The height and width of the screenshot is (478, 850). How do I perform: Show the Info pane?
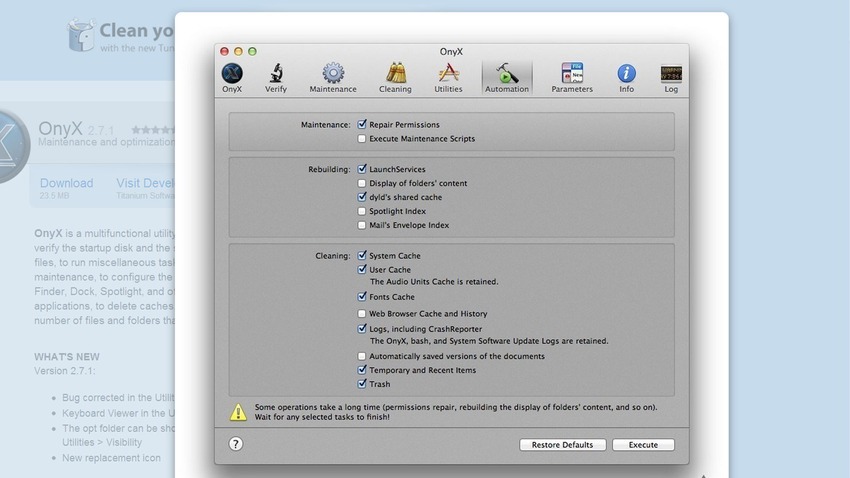coord(626,76)
